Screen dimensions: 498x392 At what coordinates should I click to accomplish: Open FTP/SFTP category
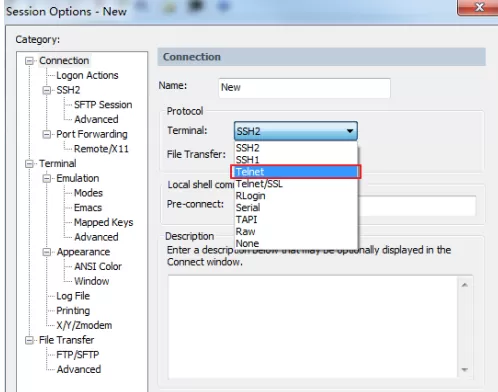[78, 355]
